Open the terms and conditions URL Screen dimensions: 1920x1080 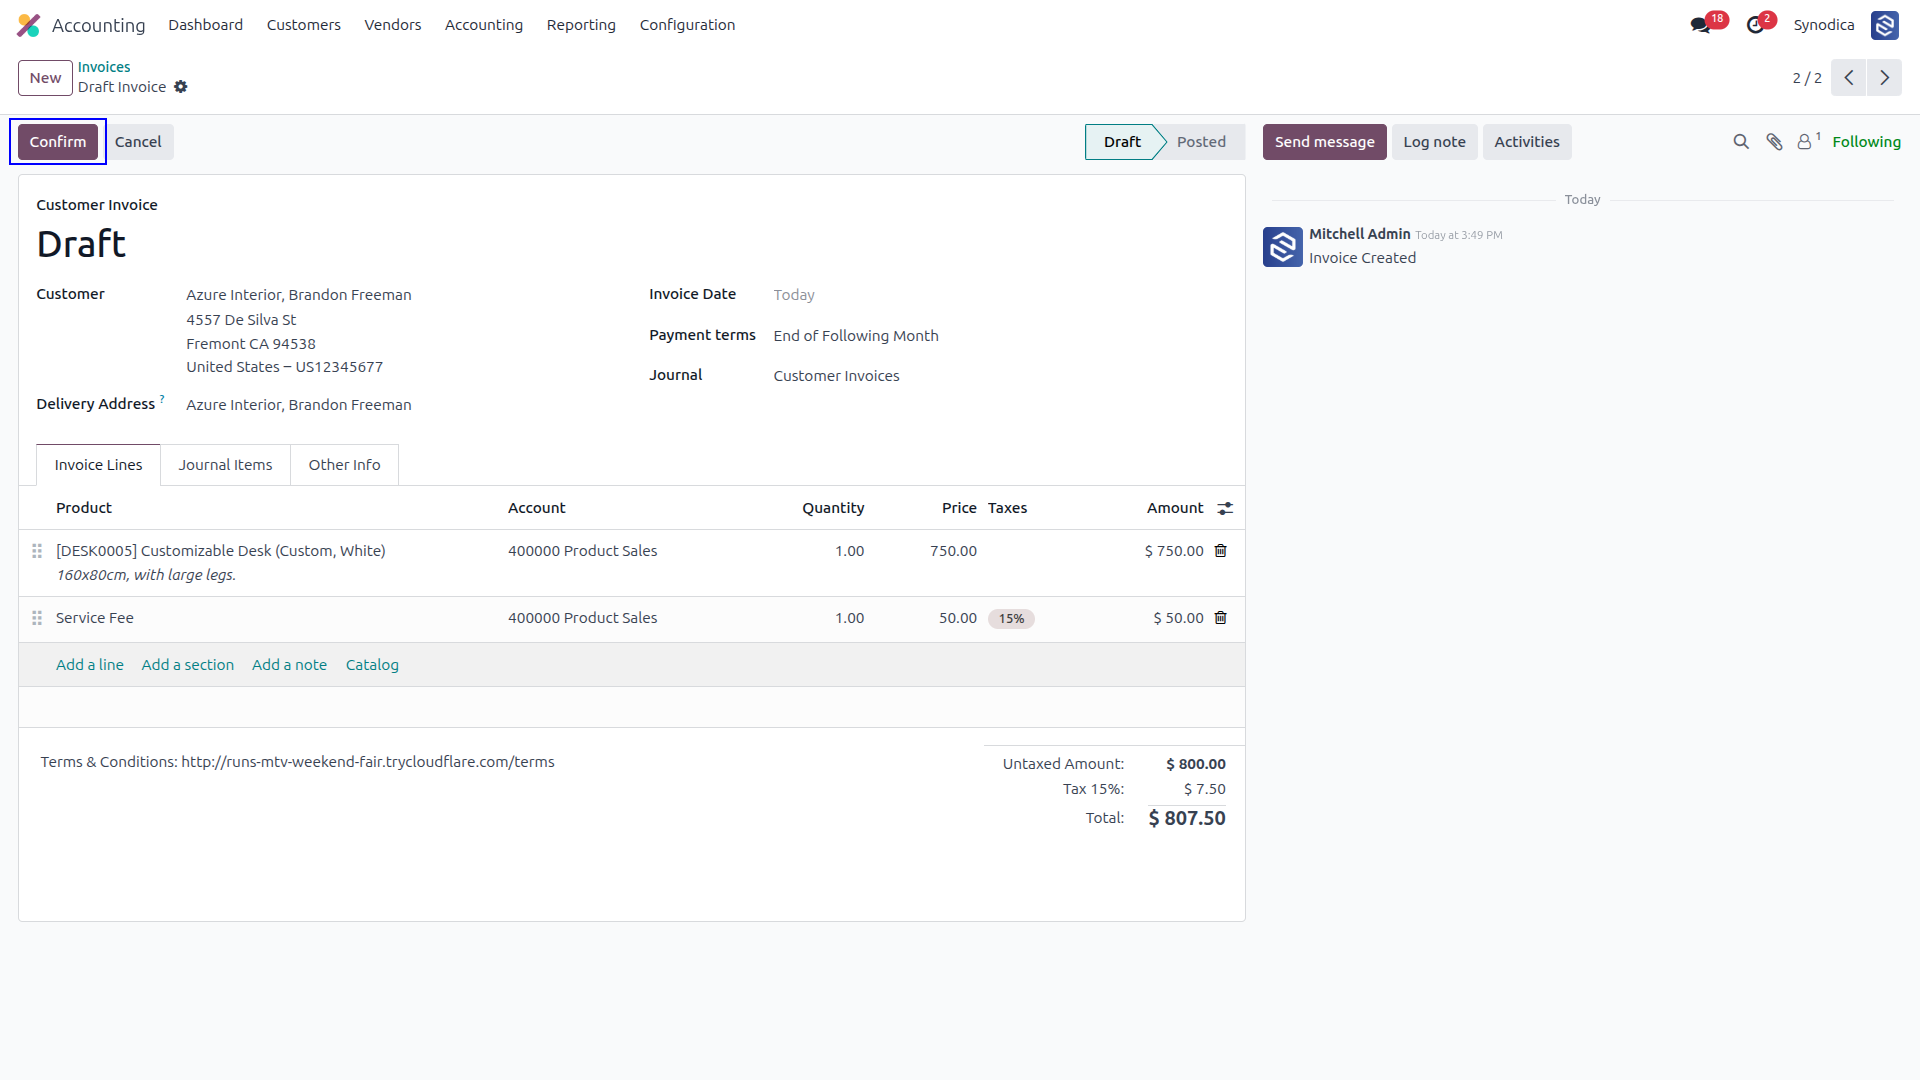click(368, 762)
